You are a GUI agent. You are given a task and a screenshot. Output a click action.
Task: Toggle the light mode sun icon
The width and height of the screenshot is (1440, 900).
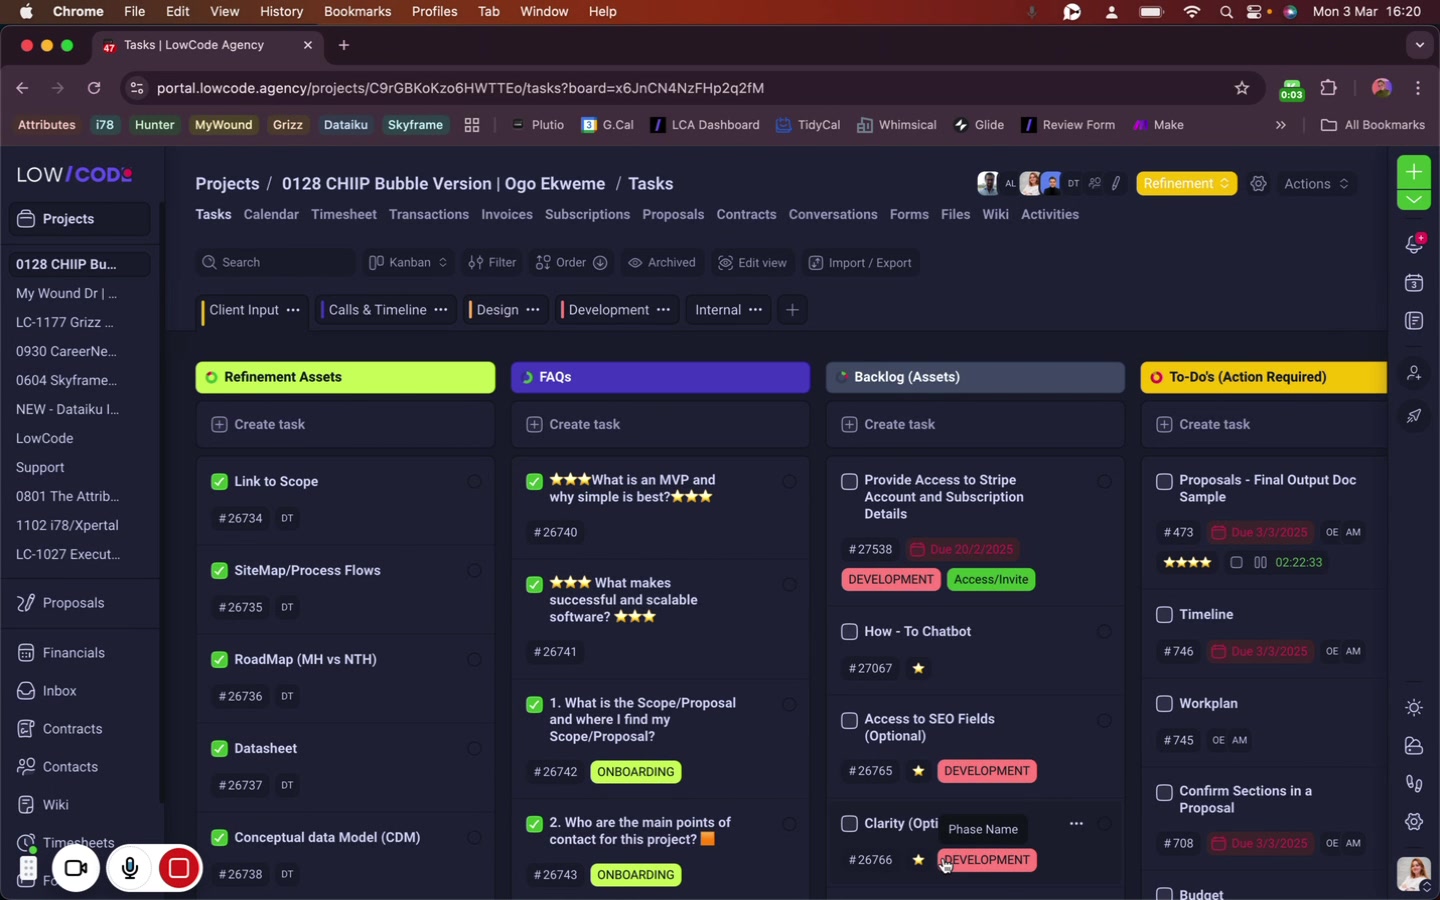(x=1413, y=708)
